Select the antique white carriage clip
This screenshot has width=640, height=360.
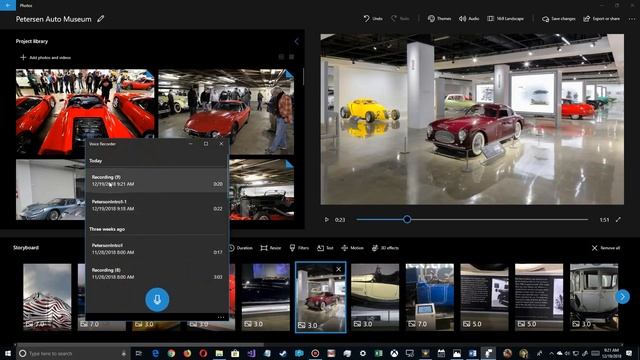[594, 297]
